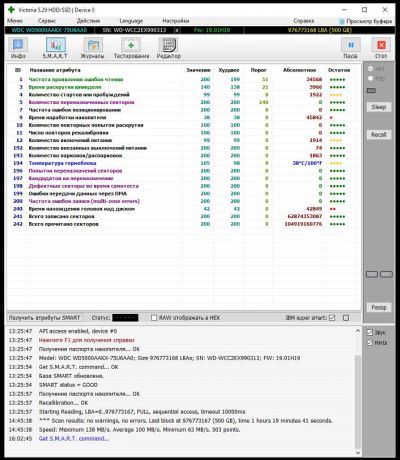Select row 241 Всего записано секторов
The width and height of the screenshot is (400, 460).
[183, 216]
